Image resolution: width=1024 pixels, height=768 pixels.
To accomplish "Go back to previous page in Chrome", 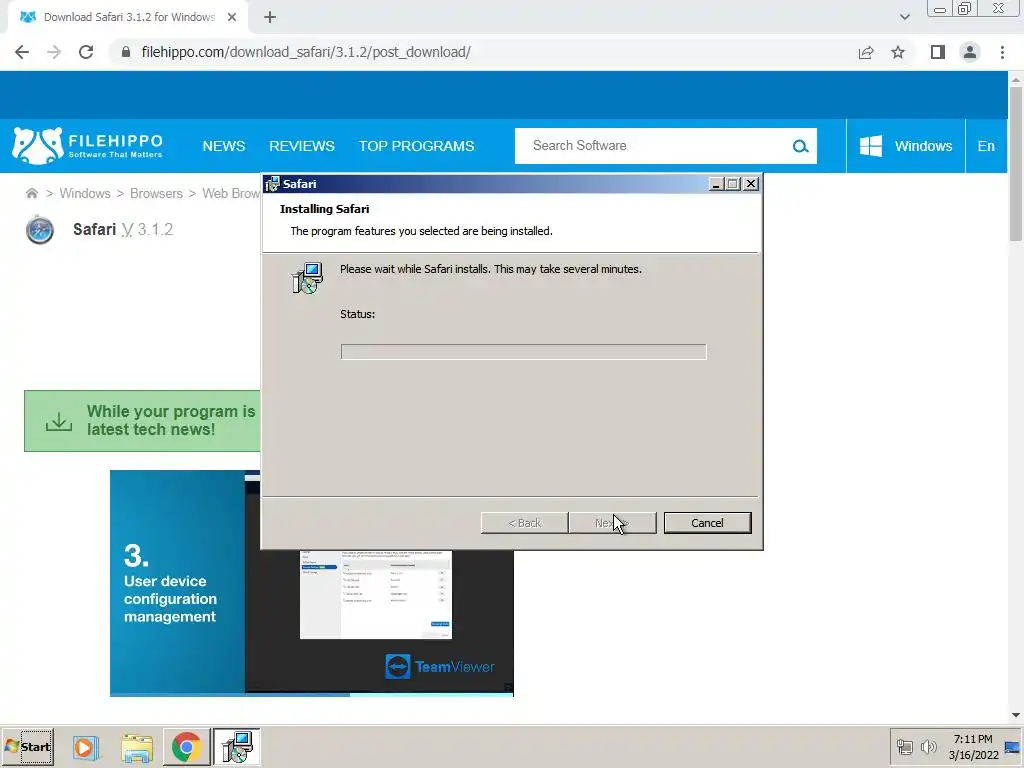I will (22, 52).
